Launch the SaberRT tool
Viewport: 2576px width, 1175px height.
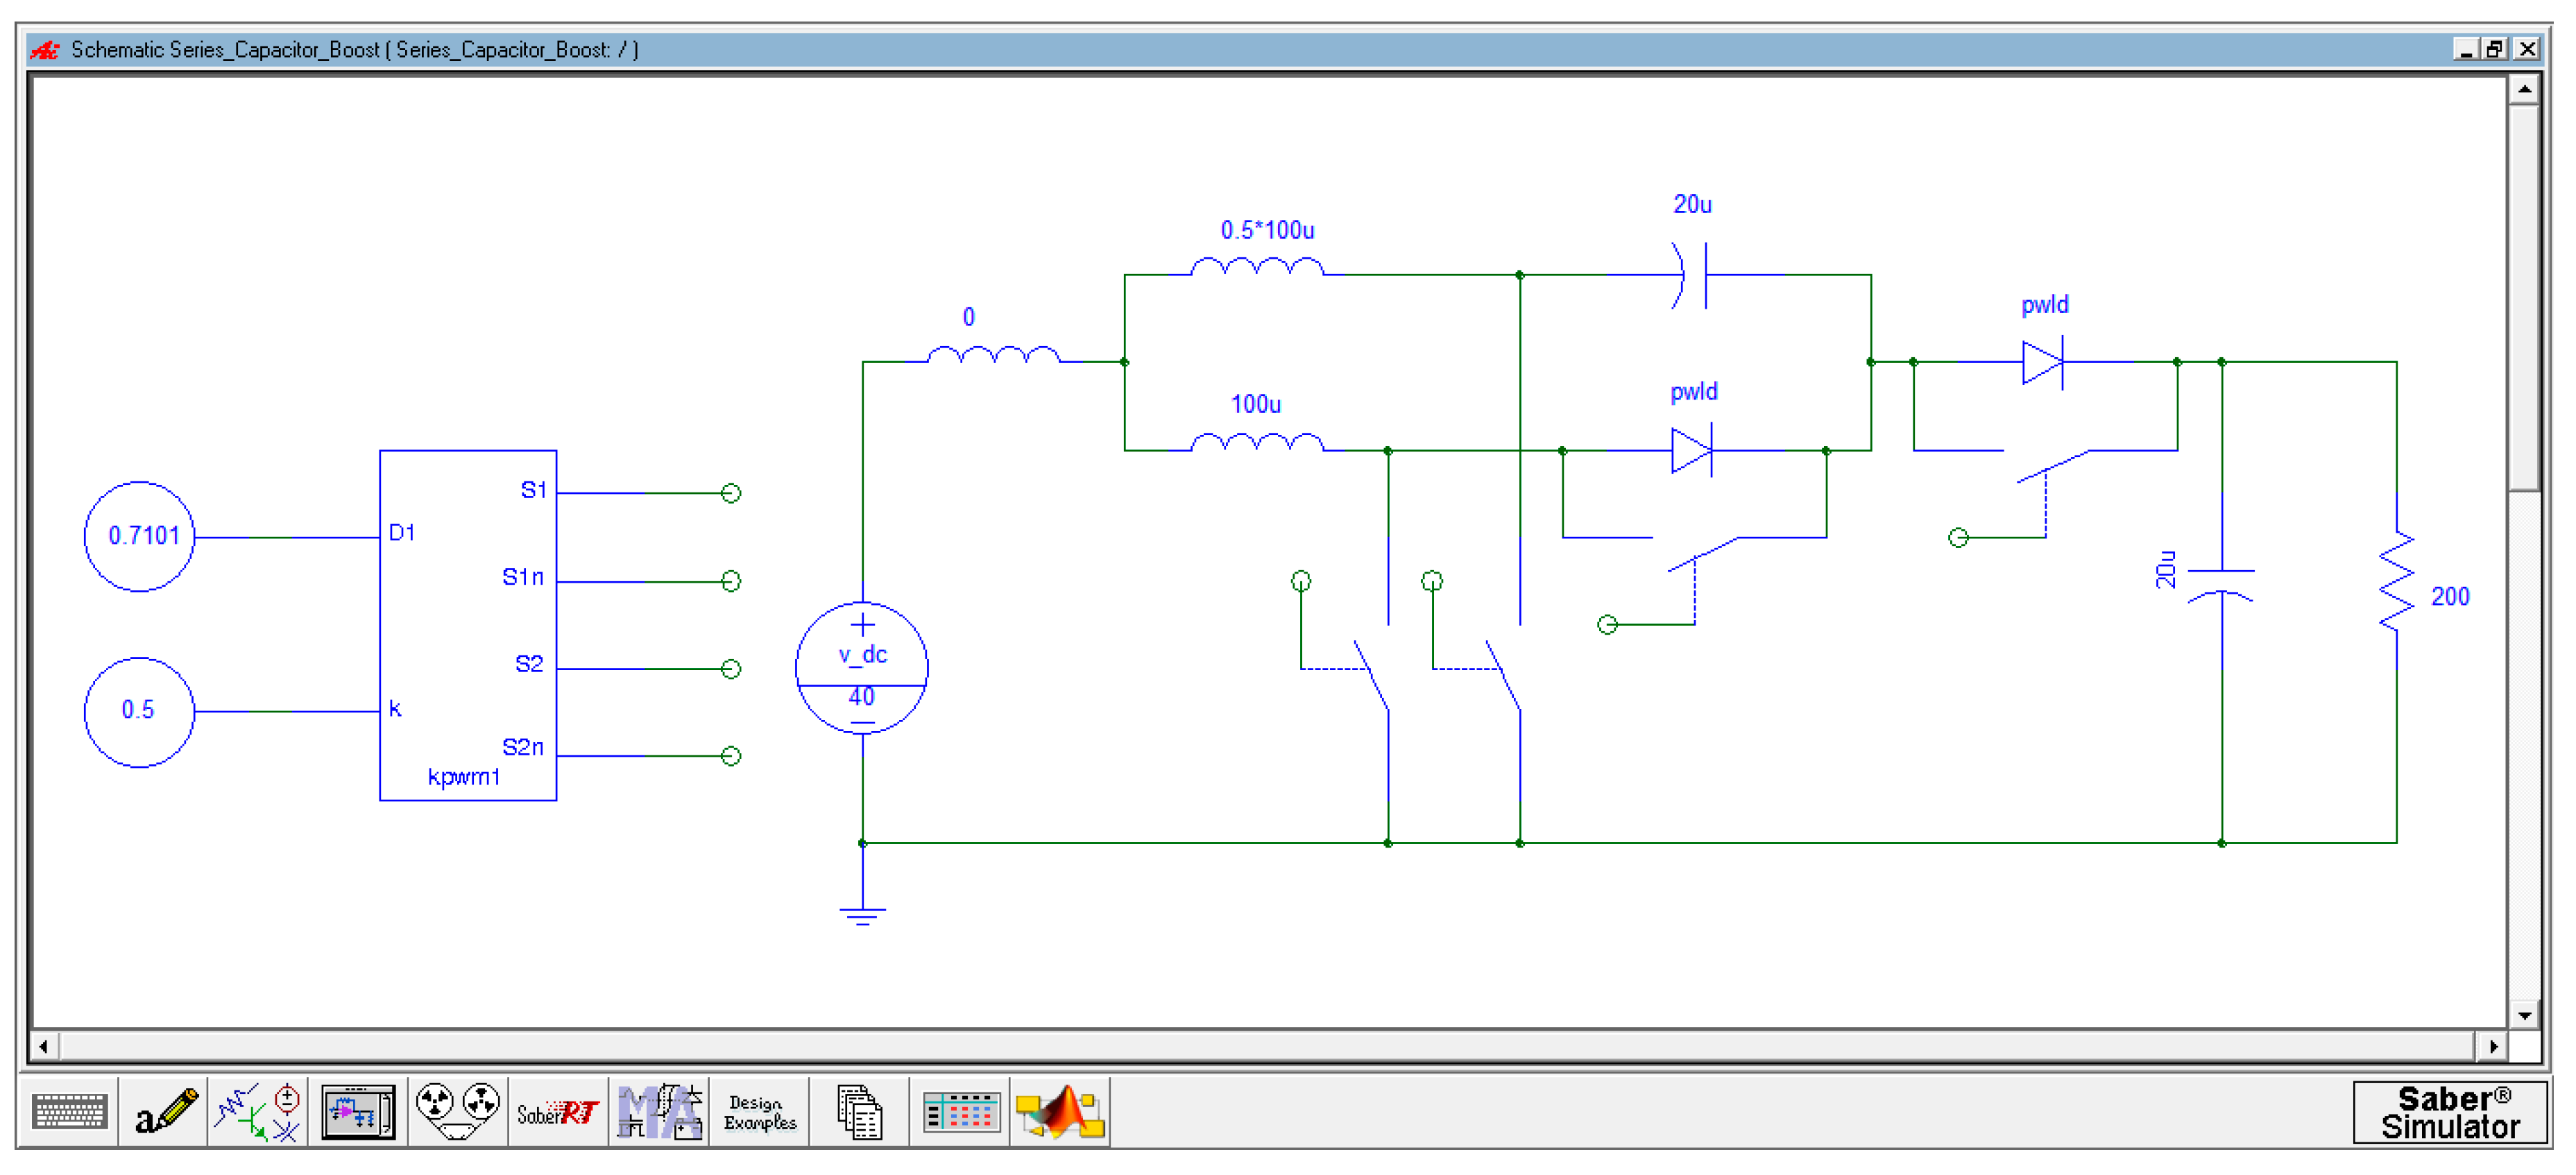[x=557, y=1112]
